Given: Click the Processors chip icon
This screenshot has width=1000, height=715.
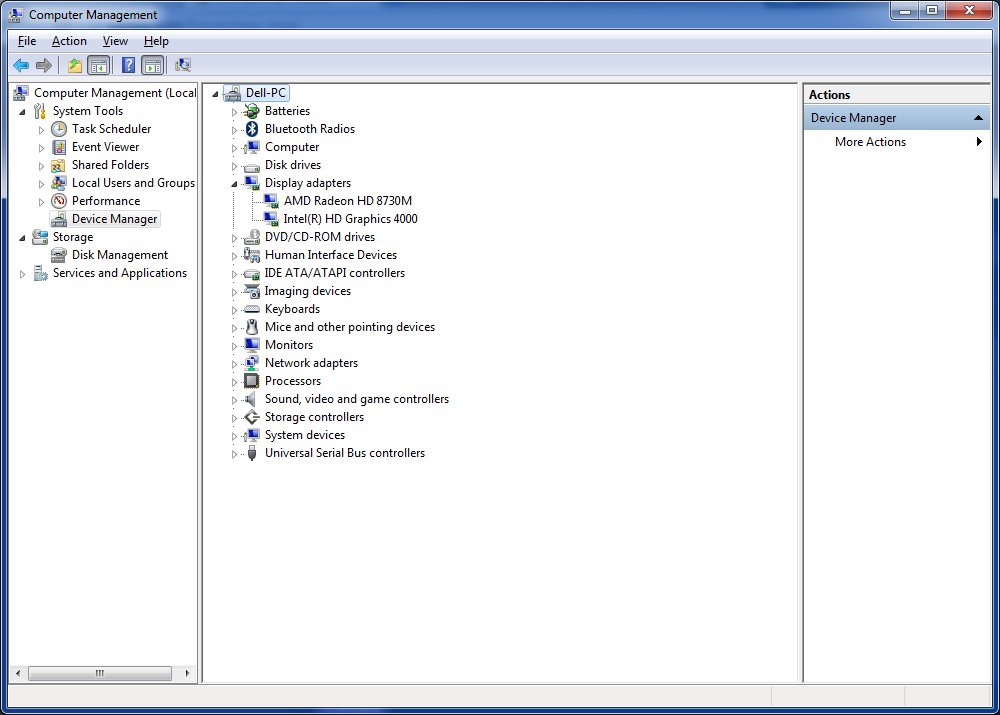Looking at the screenshot, I should tap(252, 381).
